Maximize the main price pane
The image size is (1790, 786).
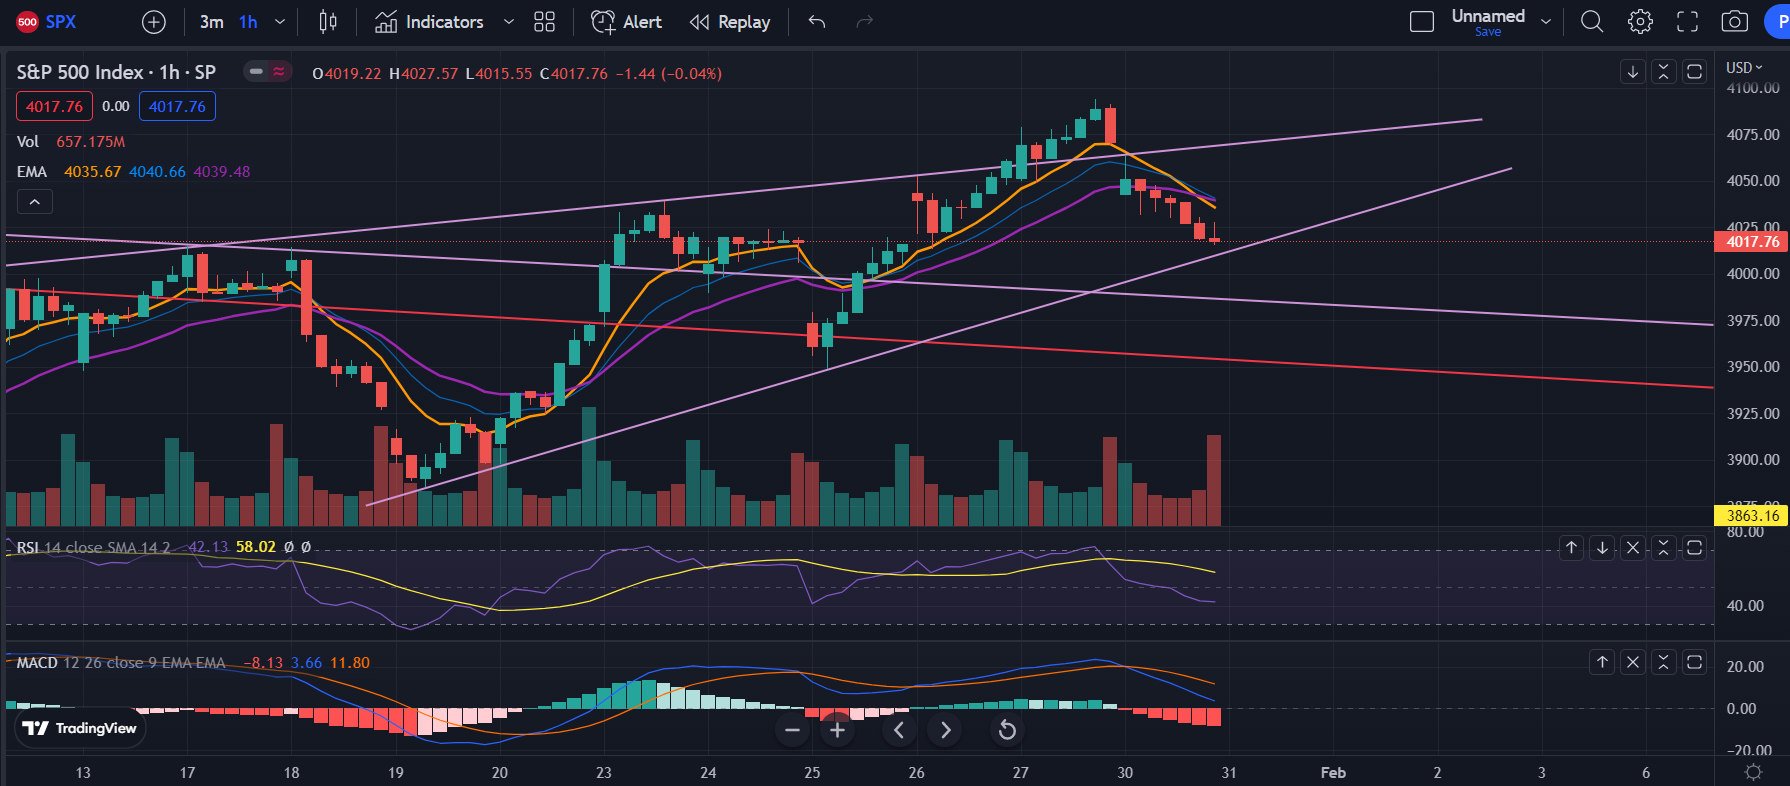[x=1694, y=72]
